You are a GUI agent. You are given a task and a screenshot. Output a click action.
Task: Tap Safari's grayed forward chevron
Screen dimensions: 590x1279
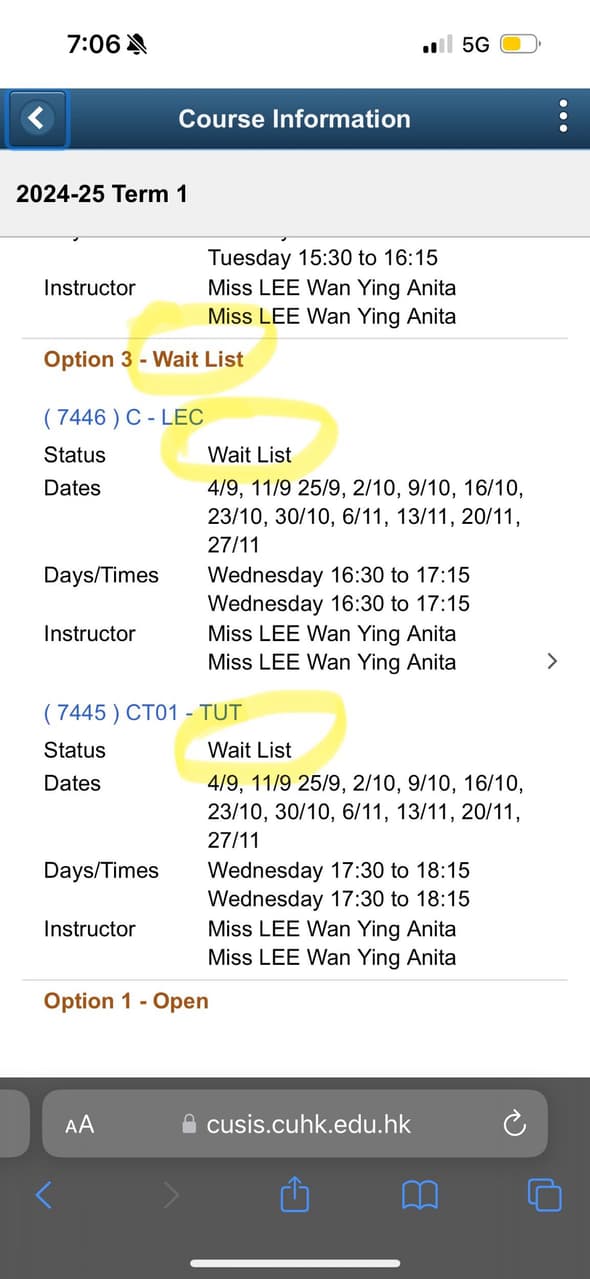click(x=170, y=1195)
